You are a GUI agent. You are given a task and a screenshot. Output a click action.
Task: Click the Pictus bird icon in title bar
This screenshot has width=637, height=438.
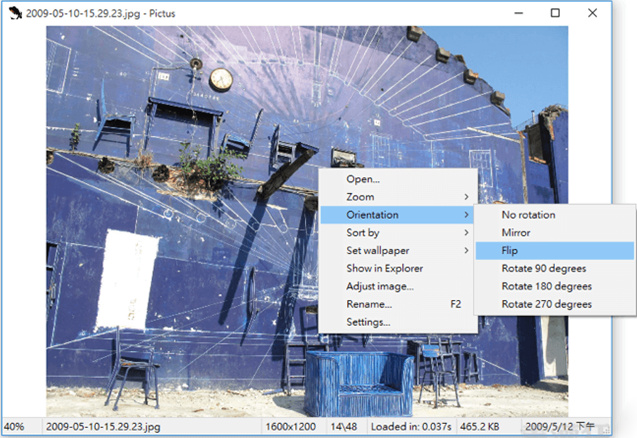(x=13, y=12)
